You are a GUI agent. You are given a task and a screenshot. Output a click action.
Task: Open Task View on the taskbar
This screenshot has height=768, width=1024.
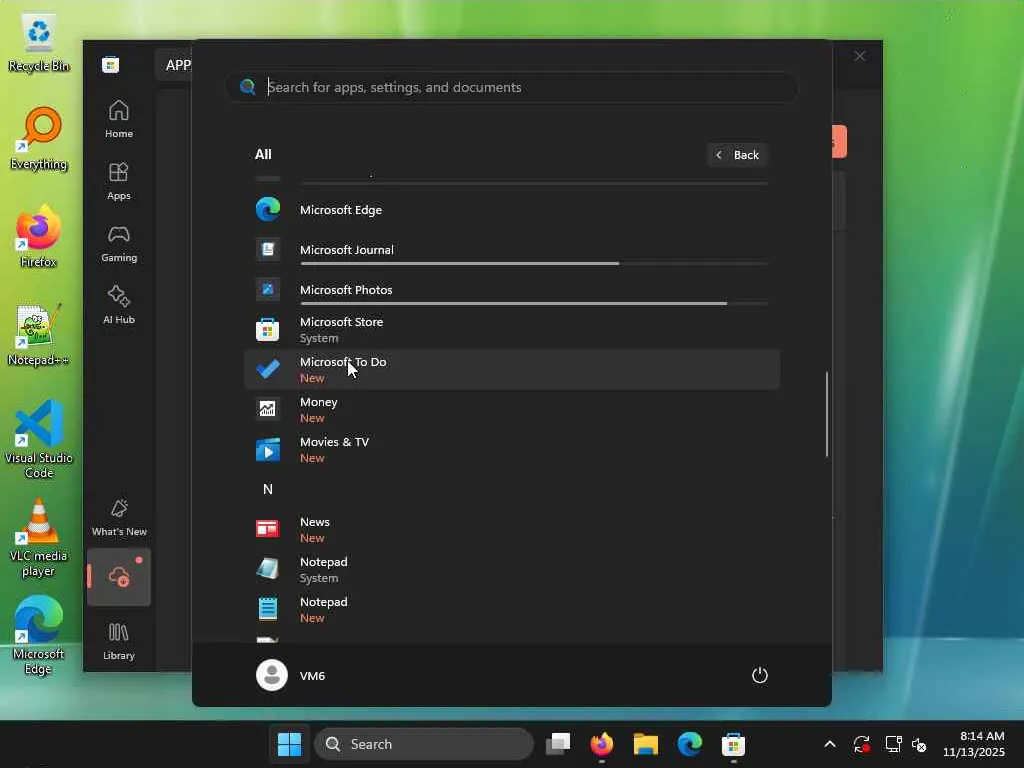click(558, 744)
